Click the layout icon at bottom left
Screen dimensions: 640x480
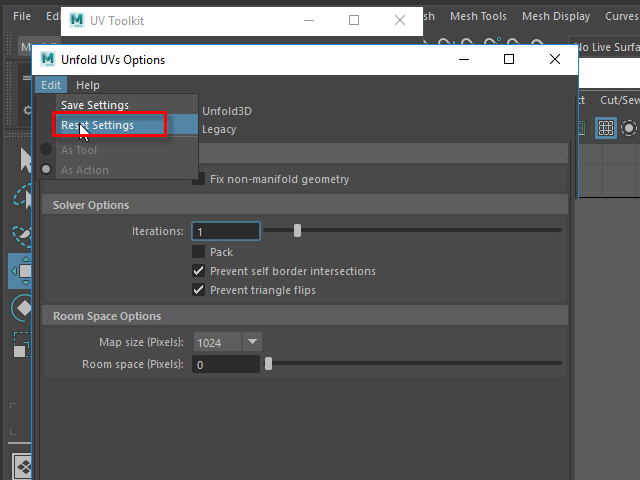22,466
